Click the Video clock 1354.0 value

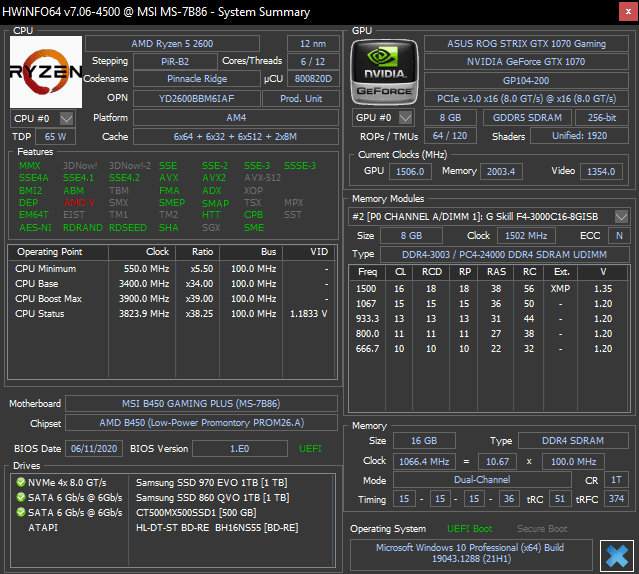(x=601, y=172)
